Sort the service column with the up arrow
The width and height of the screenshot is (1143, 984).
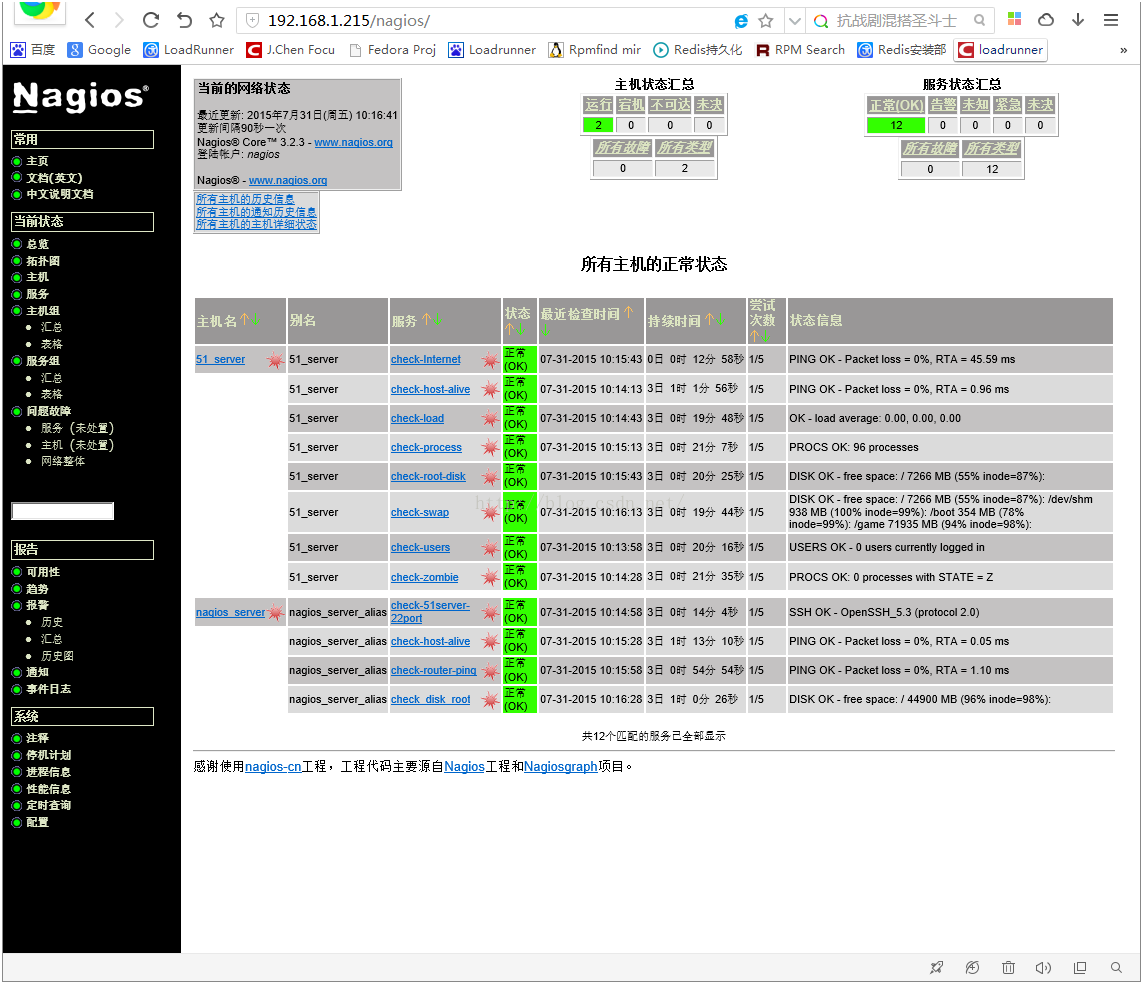click(x=426, y=319)
